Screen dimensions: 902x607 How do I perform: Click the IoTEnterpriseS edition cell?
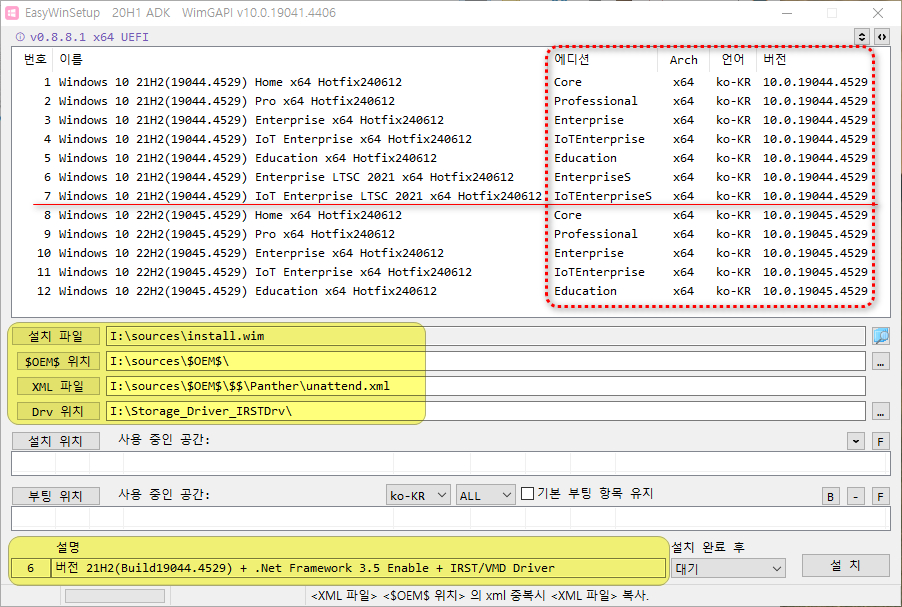tap(602, 196)
